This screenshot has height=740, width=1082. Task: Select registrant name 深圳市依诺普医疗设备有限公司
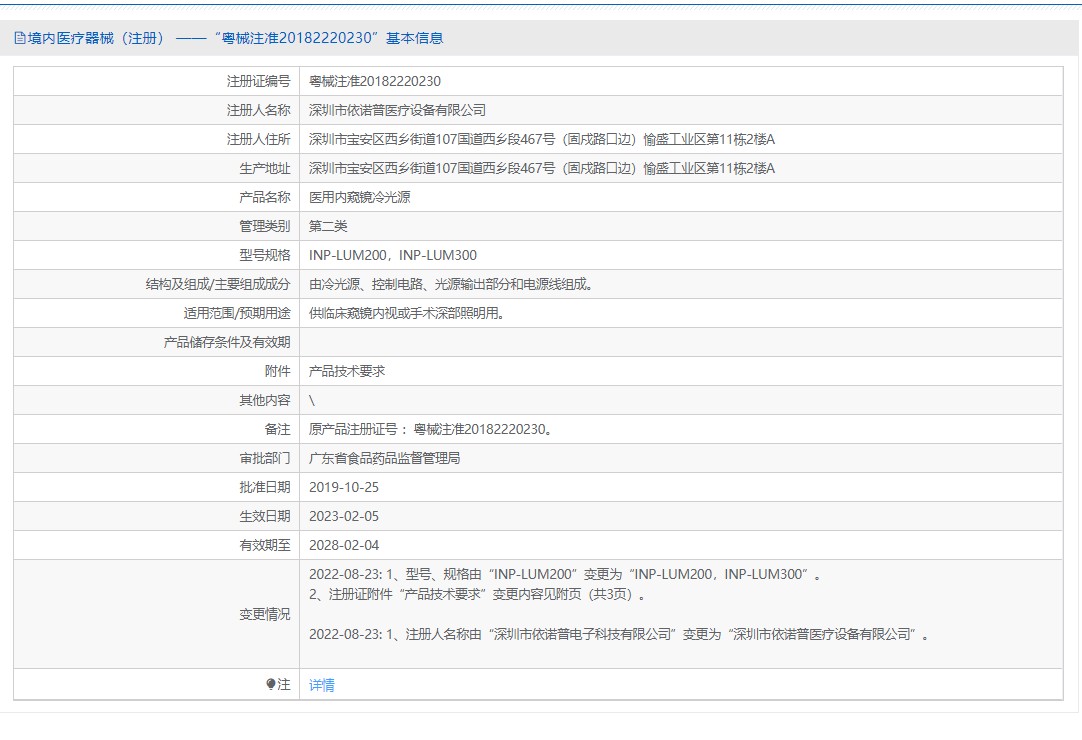pos(397,110)
